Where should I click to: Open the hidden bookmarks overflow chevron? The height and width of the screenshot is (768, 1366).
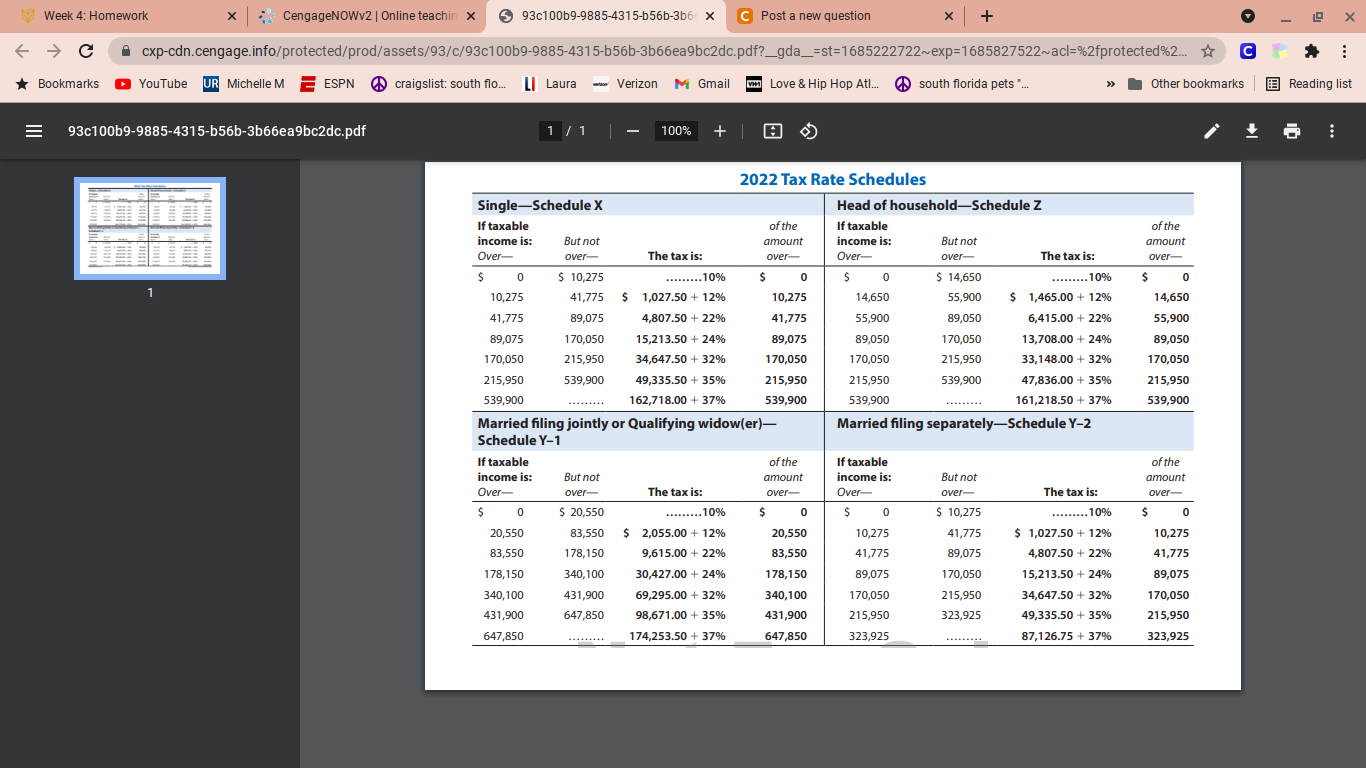click(x=1110, y=84)
